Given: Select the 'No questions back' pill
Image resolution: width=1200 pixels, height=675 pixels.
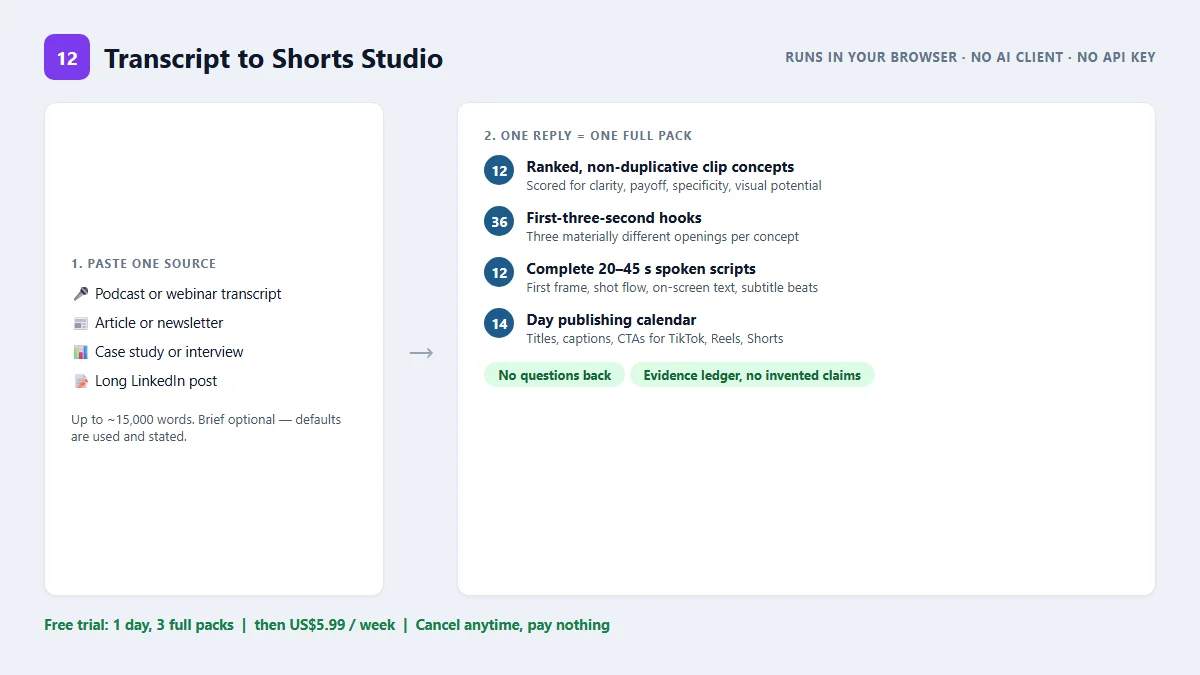Looking at the screenshot, I should pyautogui.click(x=555, y=375).
